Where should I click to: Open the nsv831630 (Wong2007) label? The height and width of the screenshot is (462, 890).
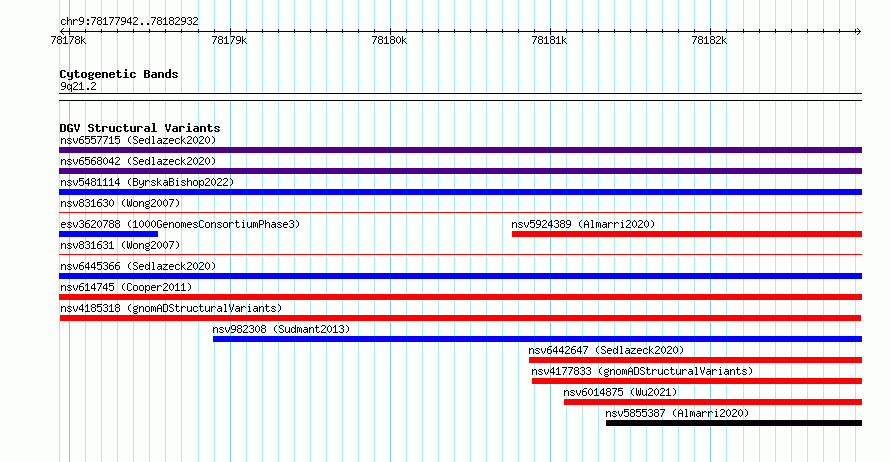(x=120, y=203)
